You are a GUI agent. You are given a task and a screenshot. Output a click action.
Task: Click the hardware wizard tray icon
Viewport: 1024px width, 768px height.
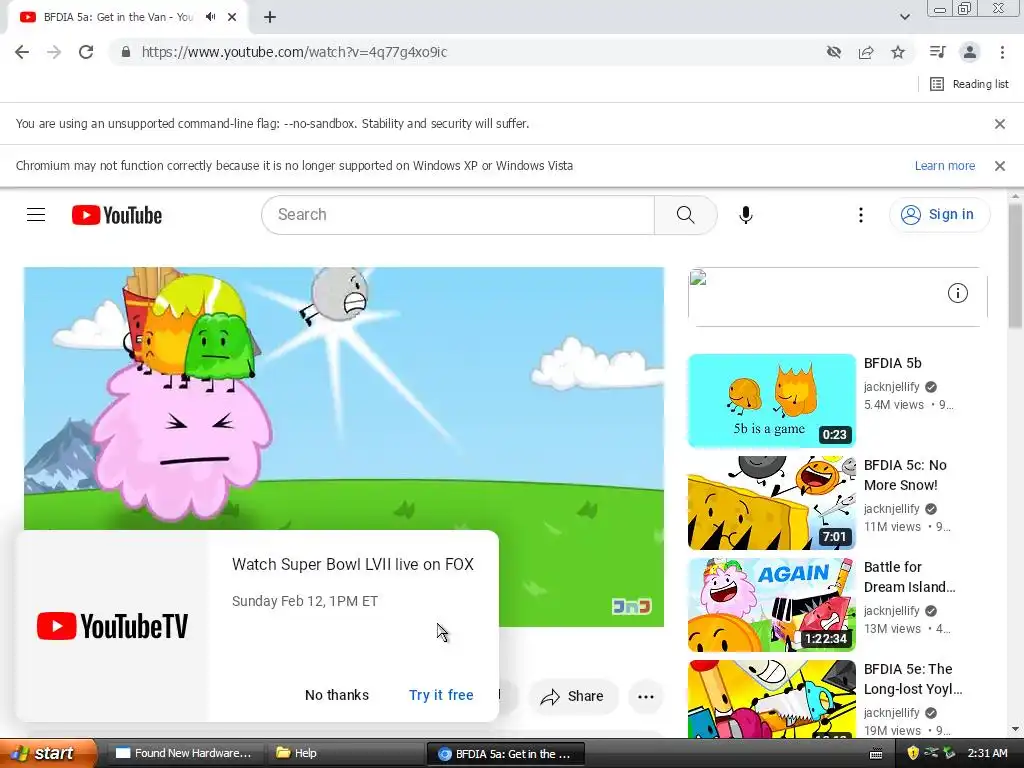click(949, 754)
